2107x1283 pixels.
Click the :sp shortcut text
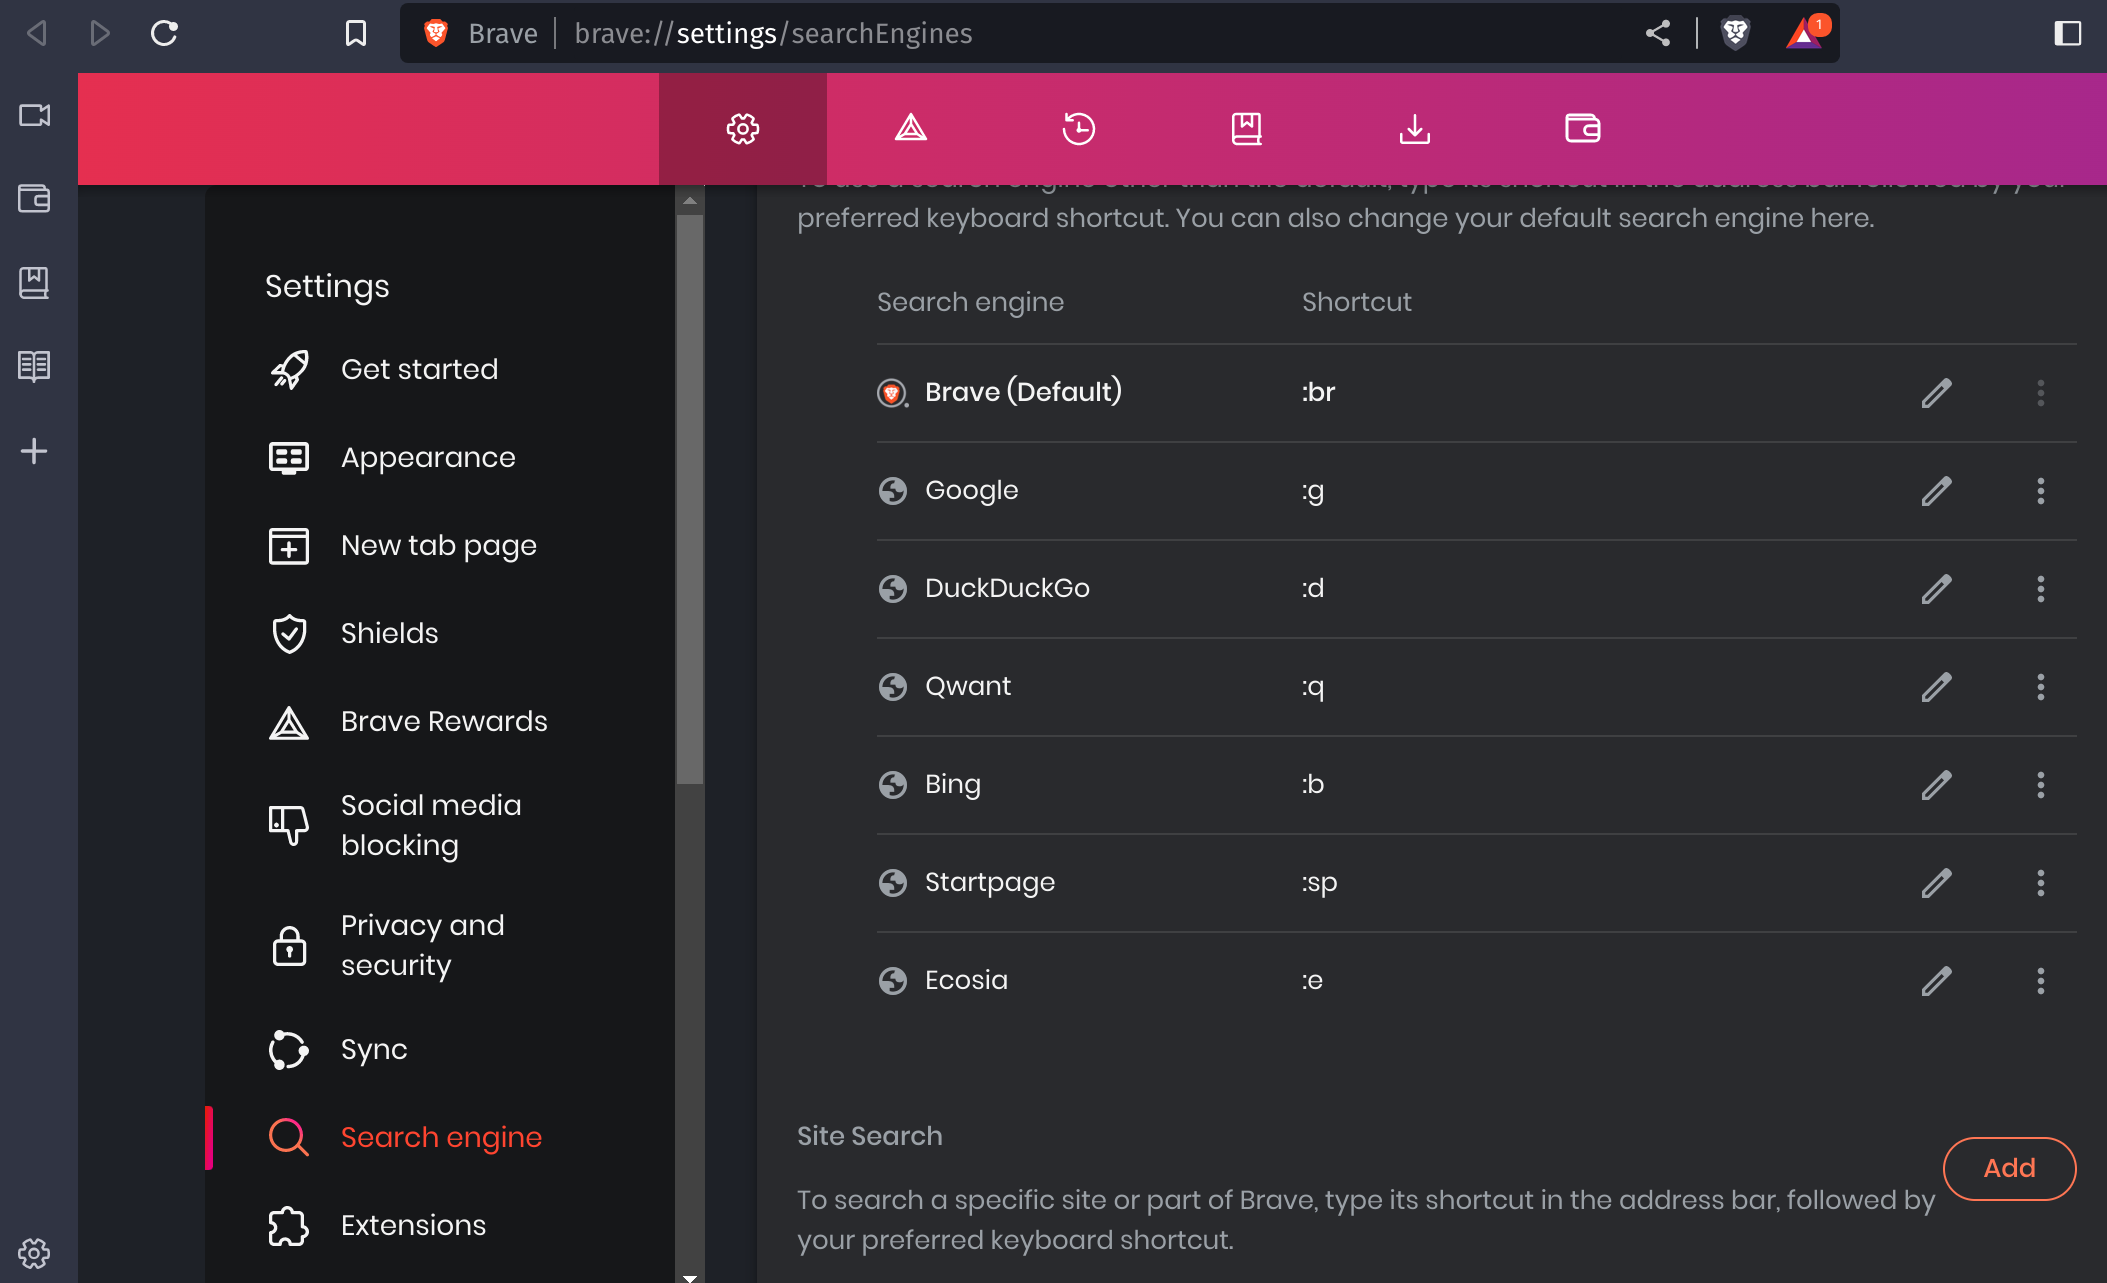[x=1319, y=883]
